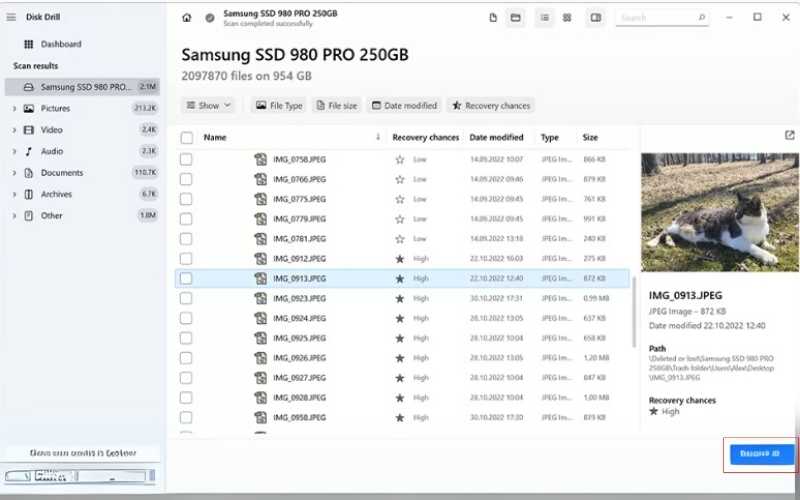Switch to folder view icon in the toolbar
This screenshot has width=800, height=500.
(x=516, y=18)
